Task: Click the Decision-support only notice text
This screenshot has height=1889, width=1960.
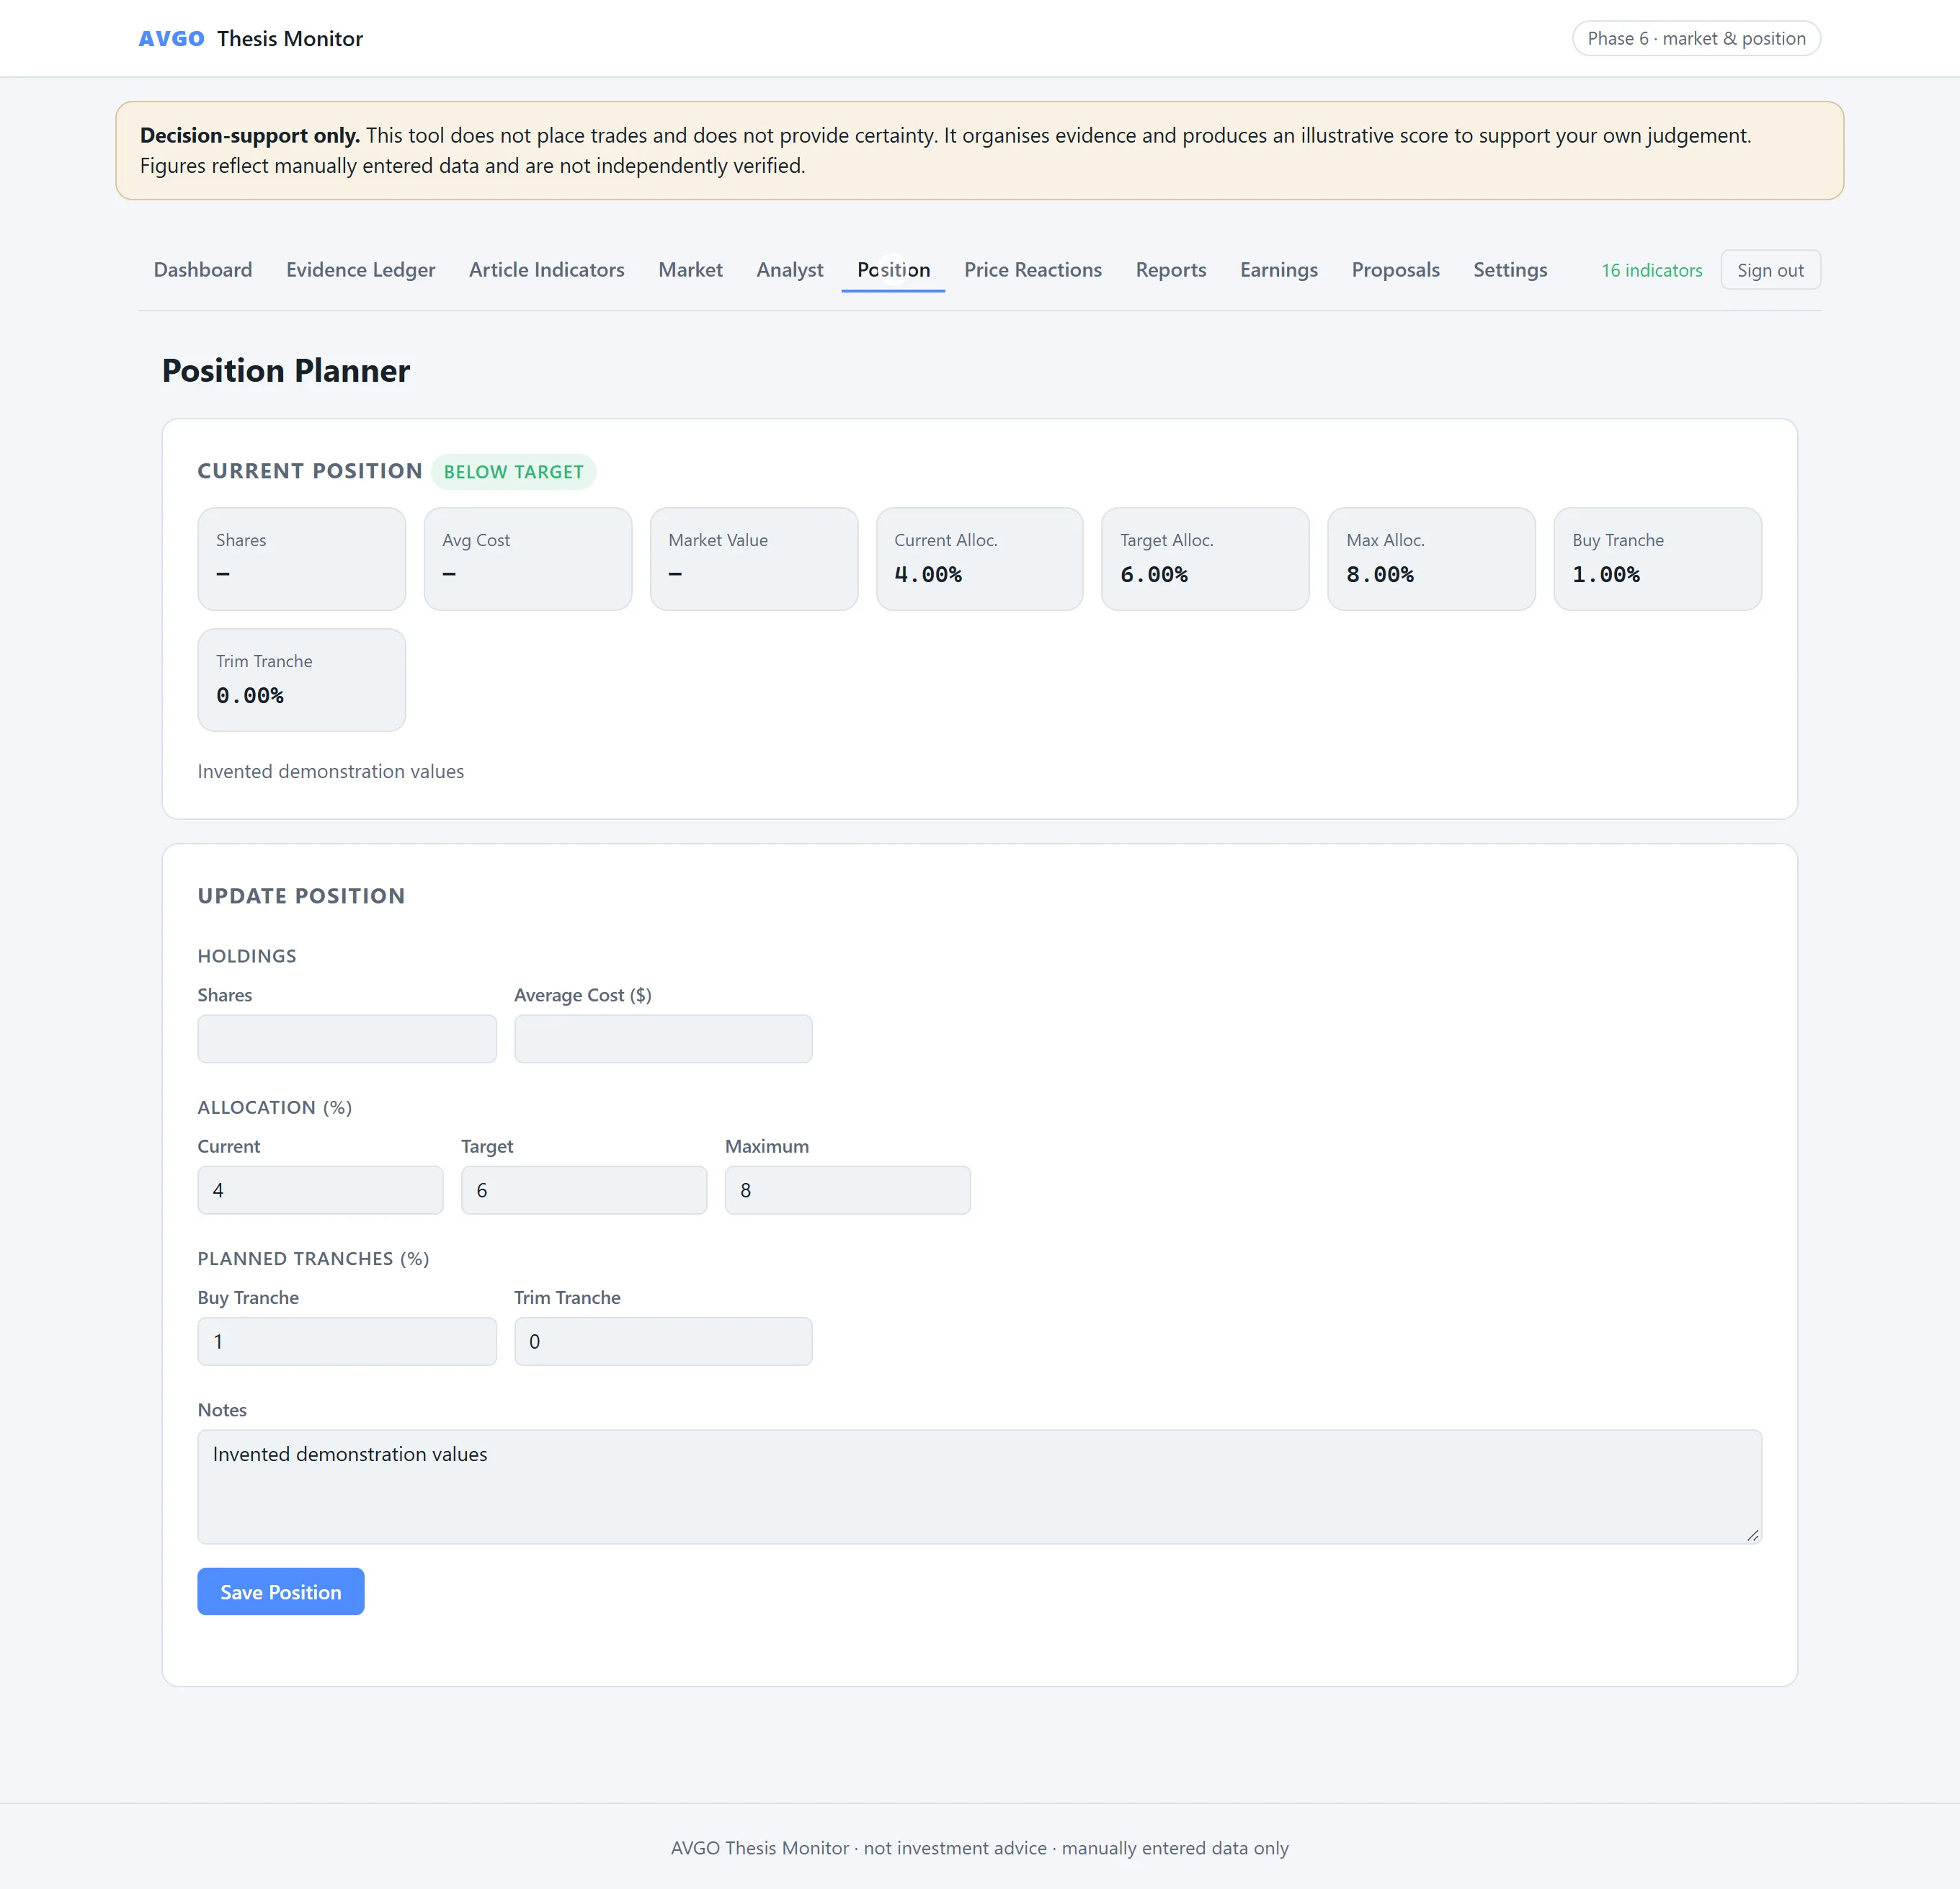Action: [945, 150]
